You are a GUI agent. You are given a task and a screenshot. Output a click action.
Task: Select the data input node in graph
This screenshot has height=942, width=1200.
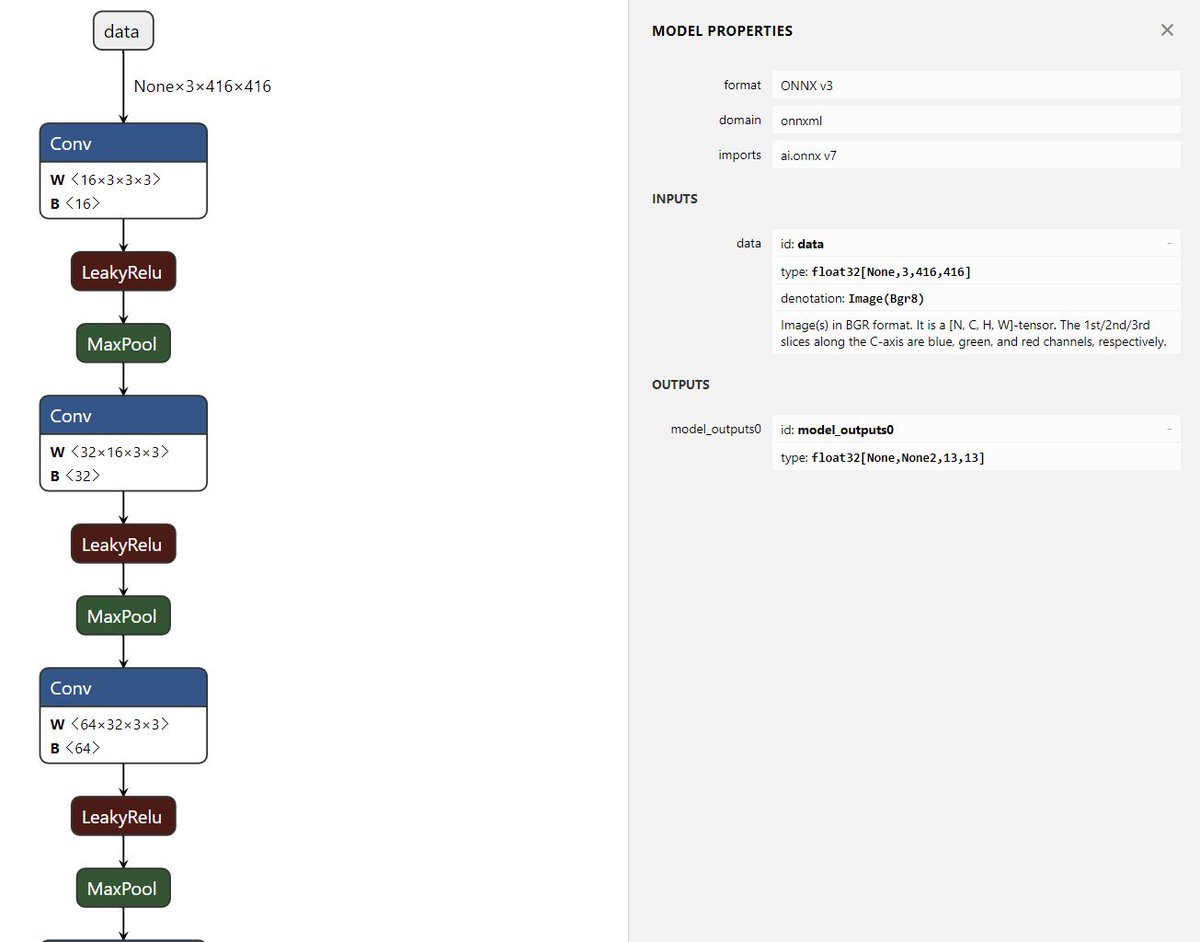click(123, 31)
